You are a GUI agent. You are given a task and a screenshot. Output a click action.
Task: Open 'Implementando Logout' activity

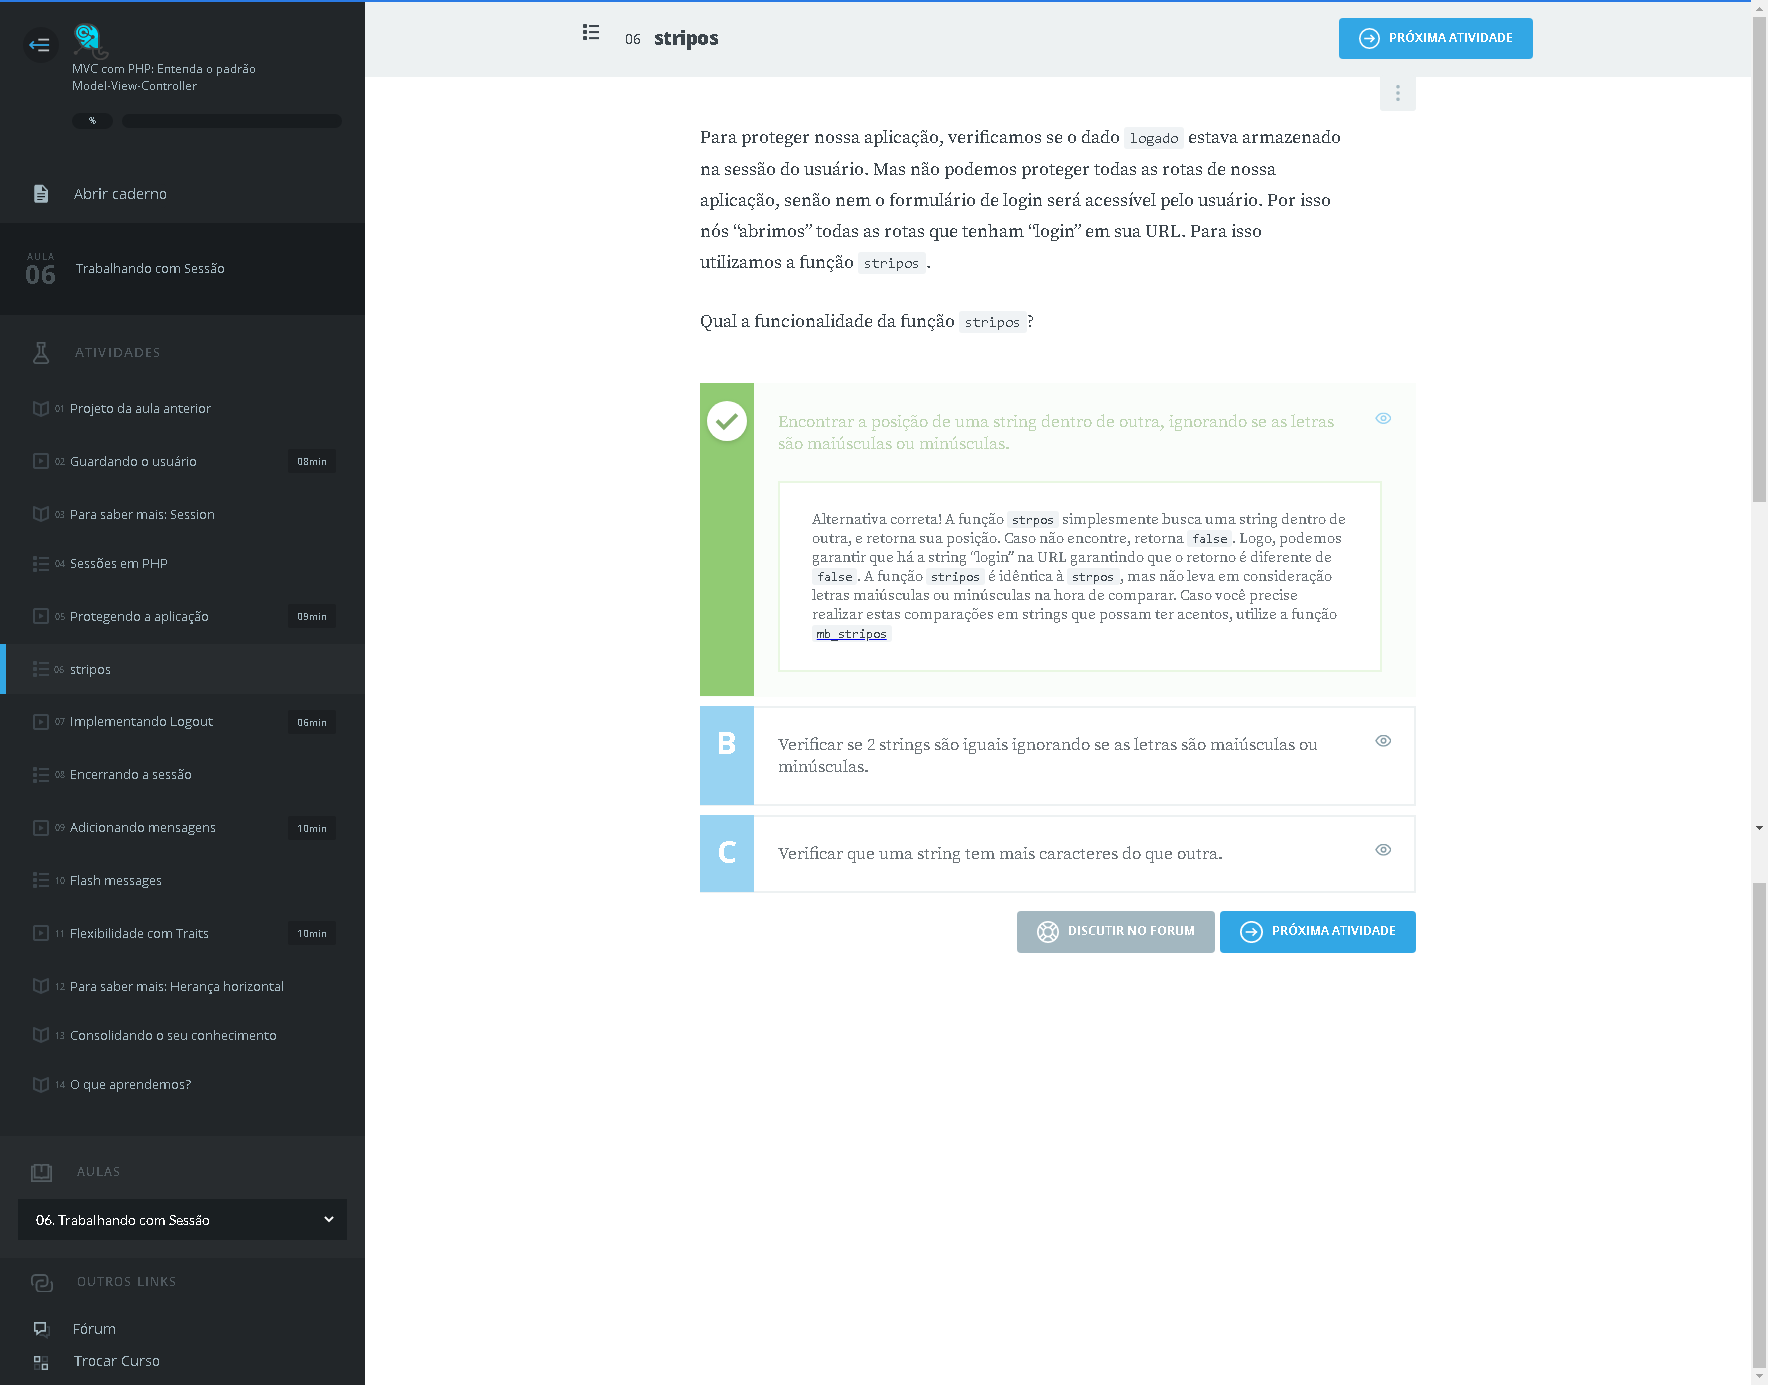coord(141,722)
